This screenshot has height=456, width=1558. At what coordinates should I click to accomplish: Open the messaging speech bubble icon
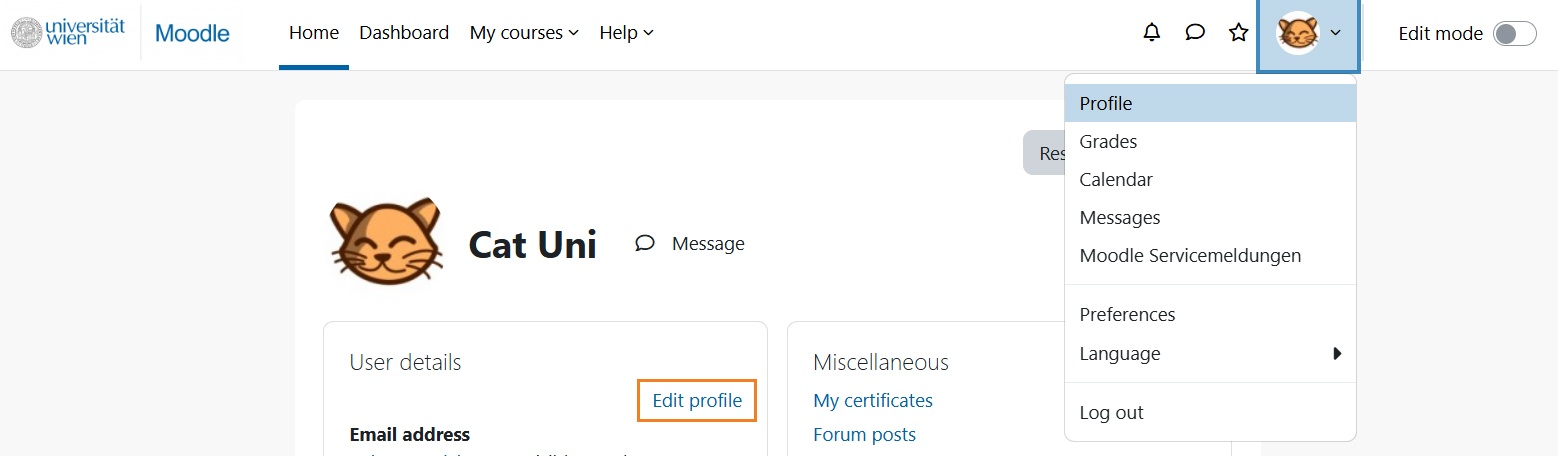[x=1195, y=33]
